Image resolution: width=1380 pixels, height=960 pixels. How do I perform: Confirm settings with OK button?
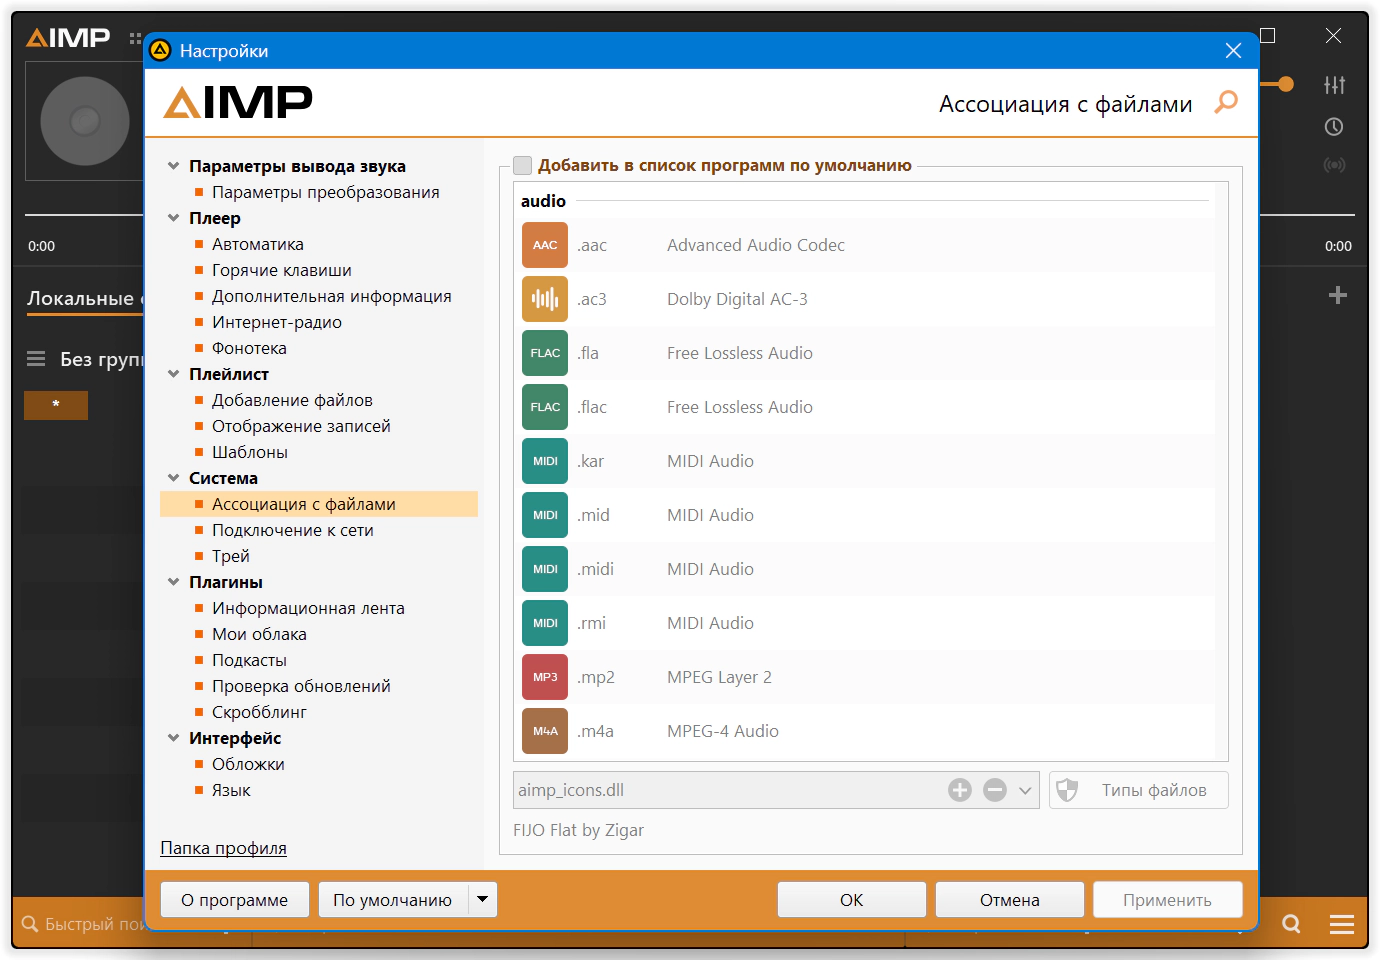pyautogui.click(x=852, y=900)
